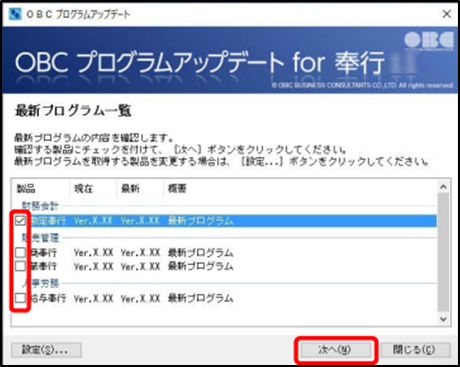Viewport: 460px width, 367px height.
Task: Check the 商奉行 checkbox
Action: [20, 253]
